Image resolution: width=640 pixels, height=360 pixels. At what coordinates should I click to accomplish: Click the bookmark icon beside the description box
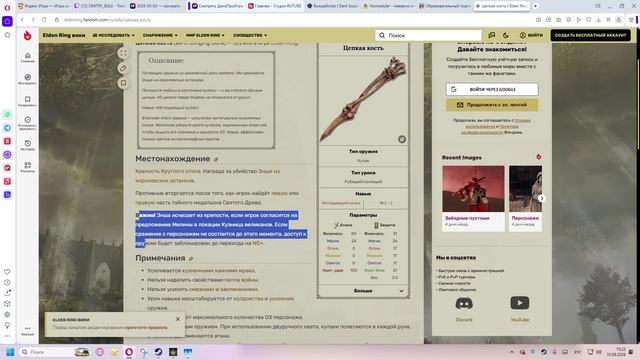pyautogui.click(x=123, y=83)
